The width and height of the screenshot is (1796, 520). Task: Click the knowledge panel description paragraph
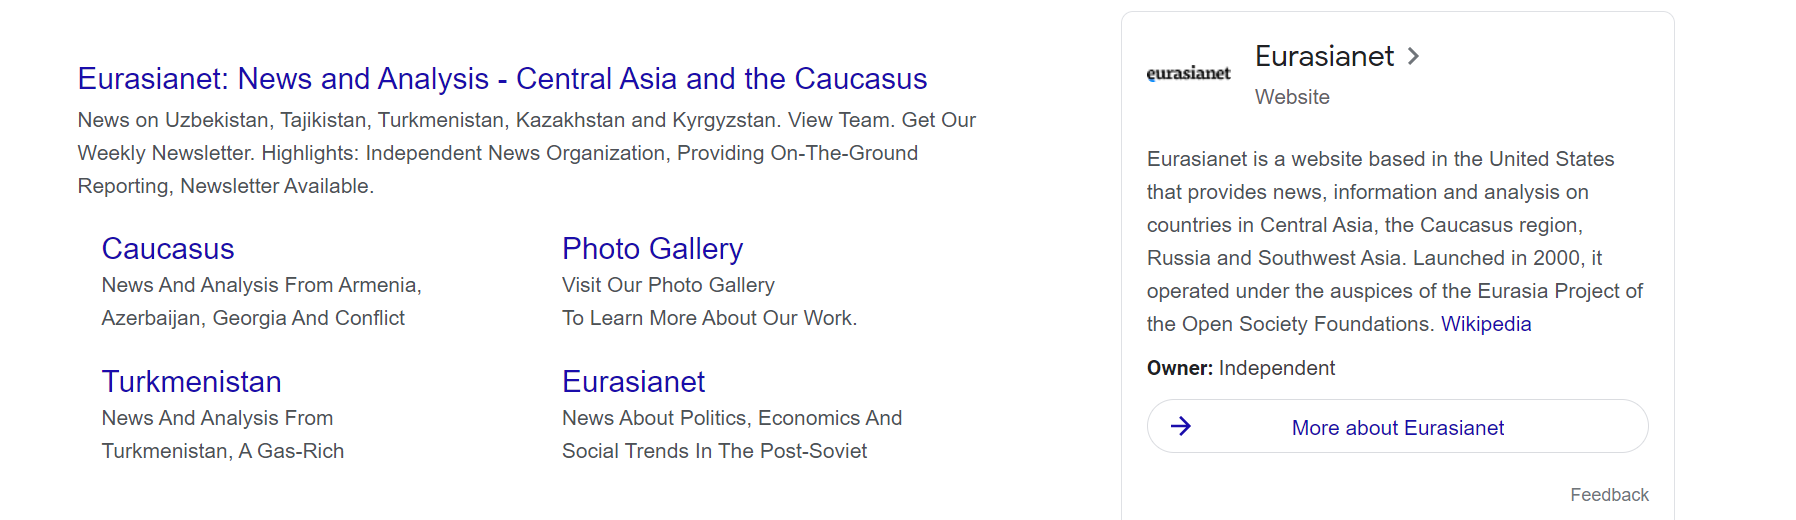pyautogui.click(x=1395, y=241)
